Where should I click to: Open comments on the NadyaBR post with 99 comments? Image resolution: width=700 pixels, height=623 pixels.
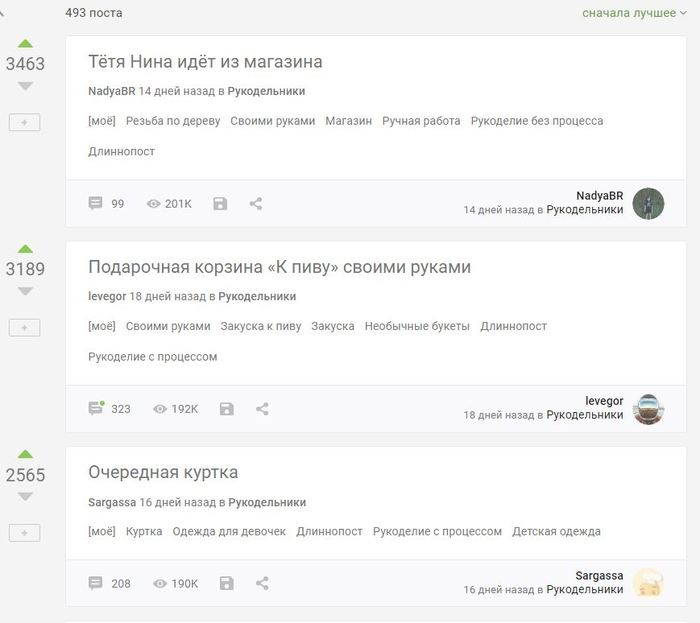[96, 203]
